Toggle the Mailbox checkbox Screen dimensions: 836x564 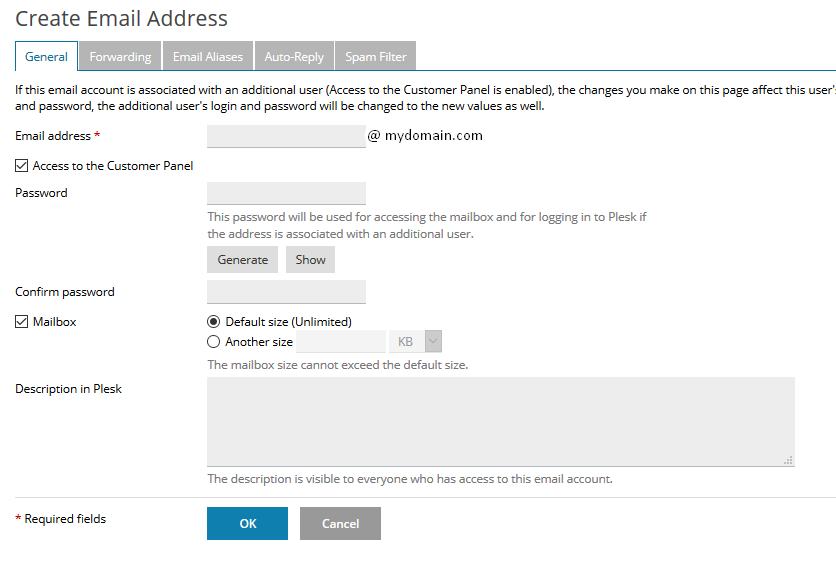[x=21, y=321]
